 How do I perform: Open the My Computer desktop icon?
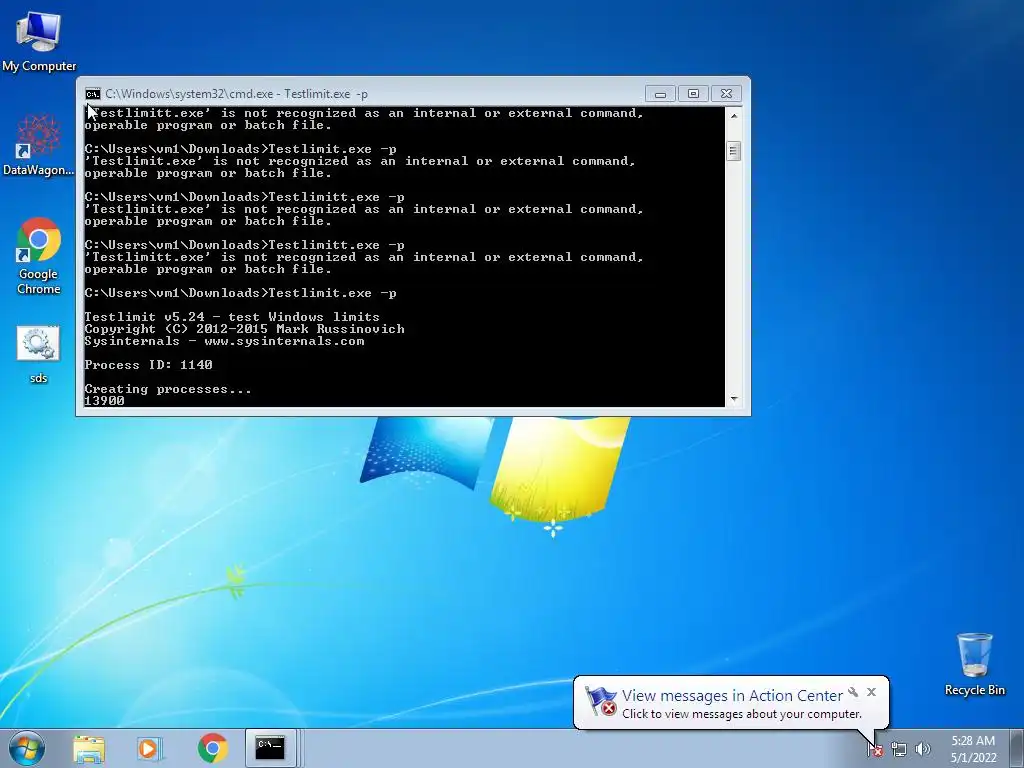39,40
